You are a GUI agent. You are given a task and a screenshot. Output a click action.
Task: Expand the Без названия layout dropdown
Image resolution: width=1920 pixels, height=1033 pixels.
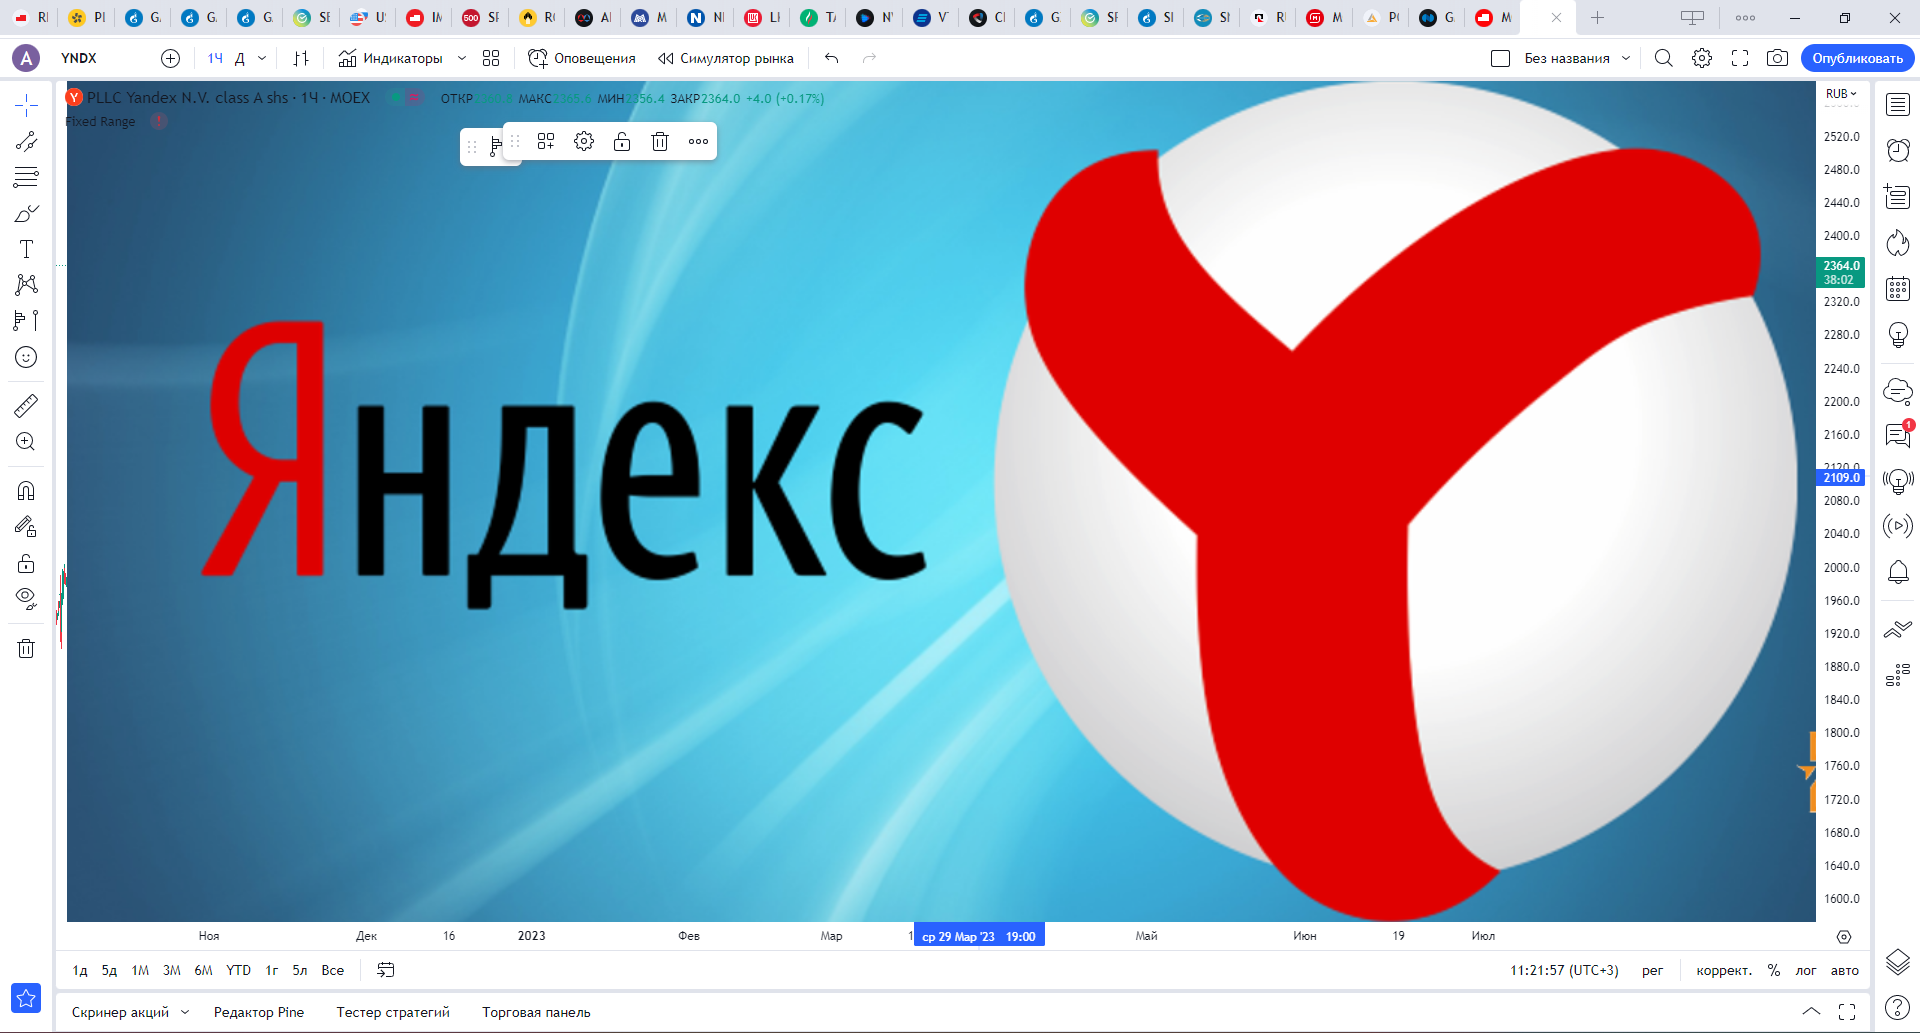1626,58
